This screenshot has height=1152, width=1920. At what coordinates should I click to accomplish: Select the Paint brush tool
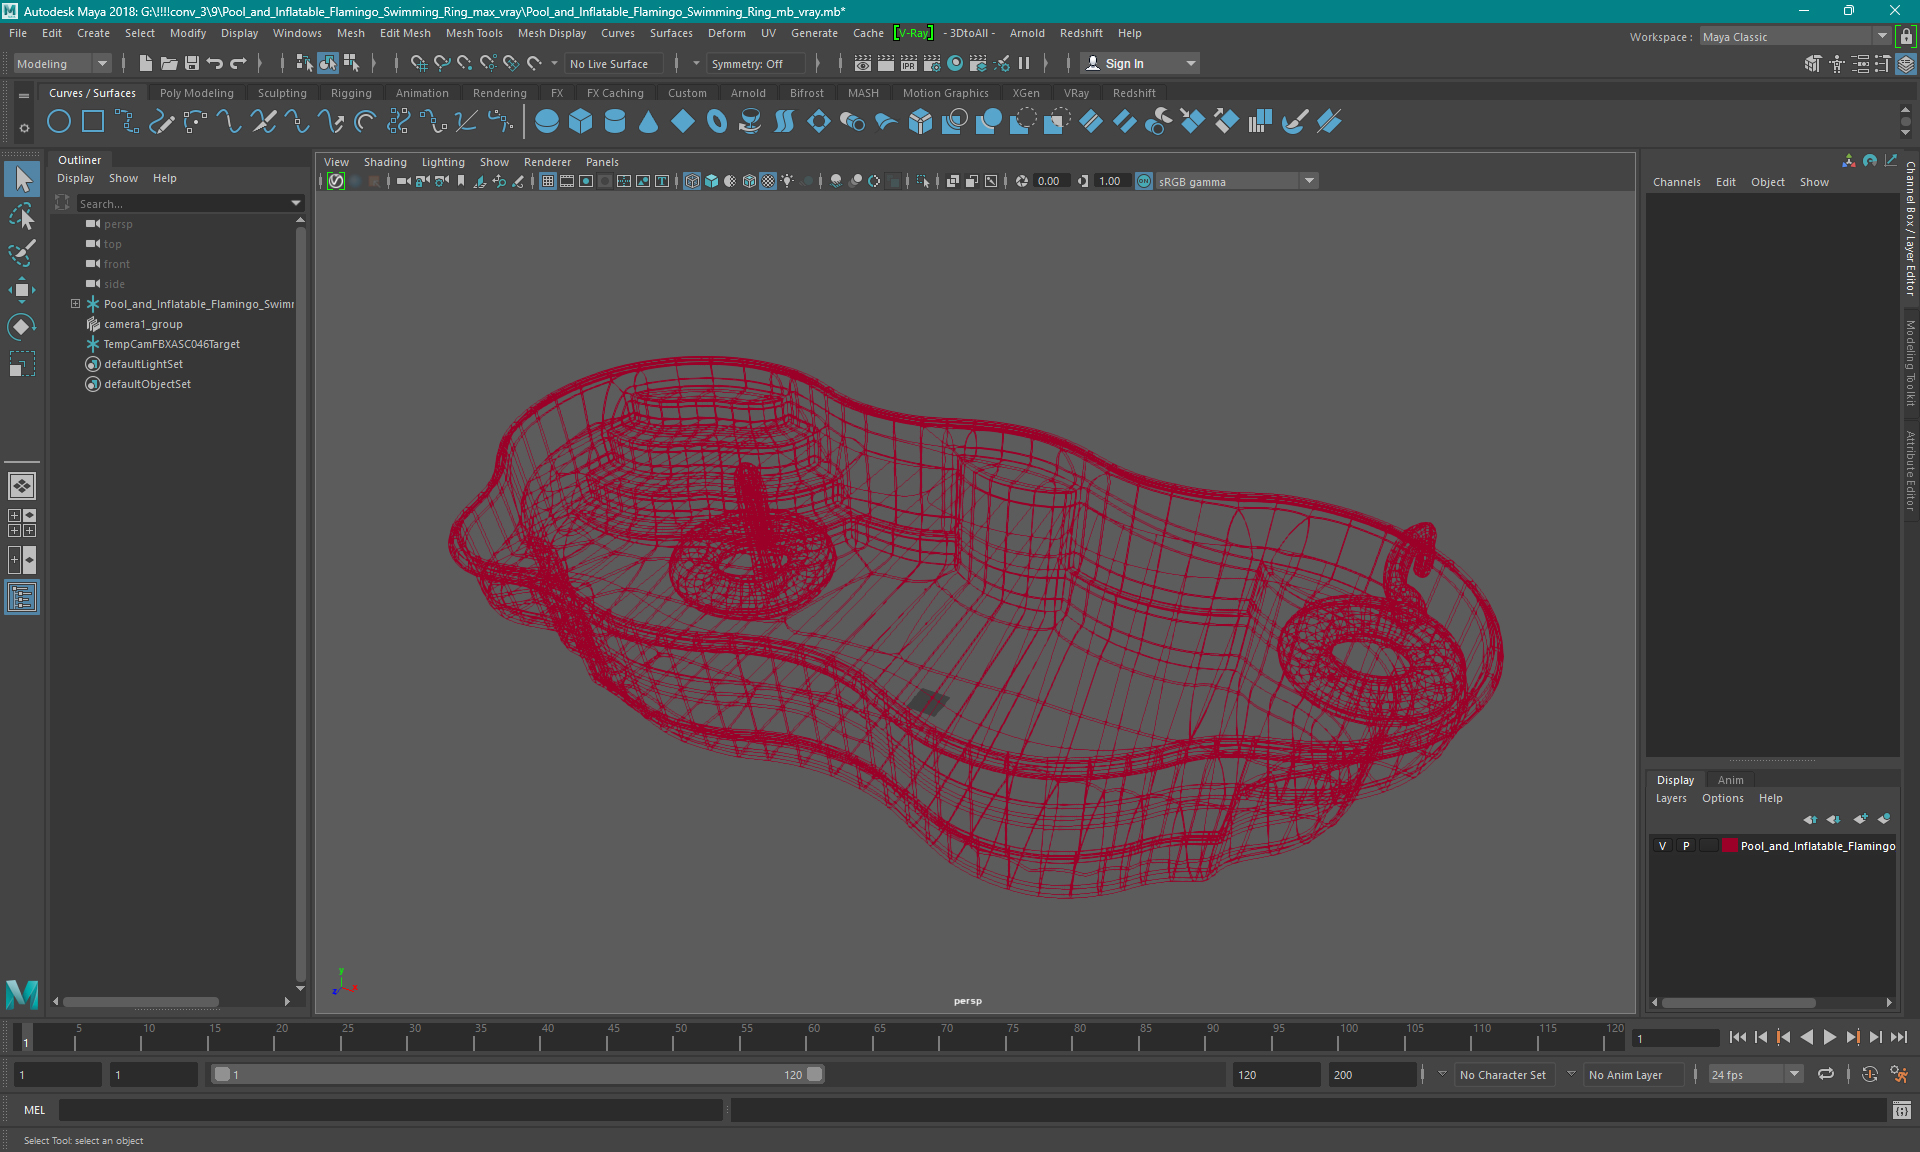tap(22, 254)
